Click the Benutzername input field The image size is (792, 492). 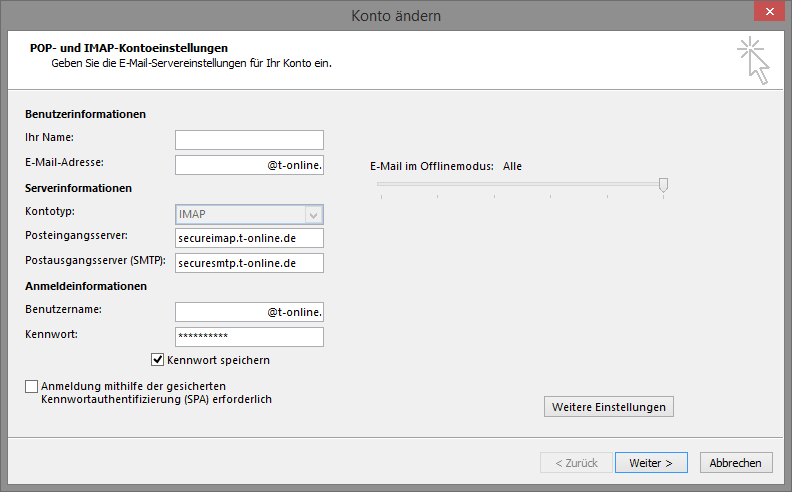pos(249,312)
